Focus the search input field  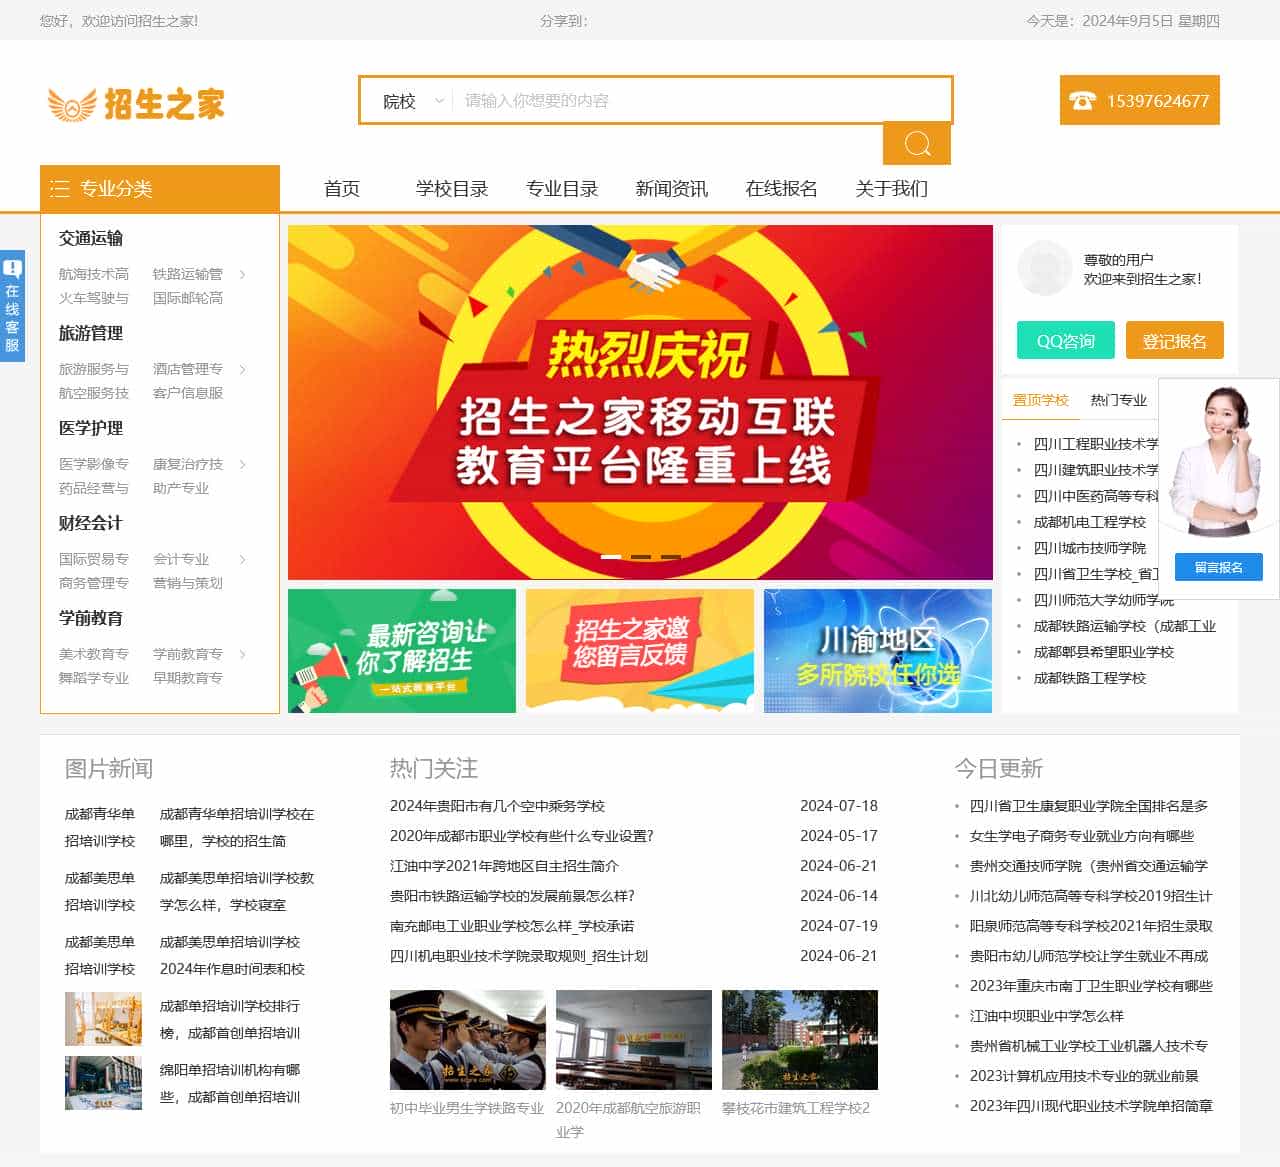(x=702, y=101)
